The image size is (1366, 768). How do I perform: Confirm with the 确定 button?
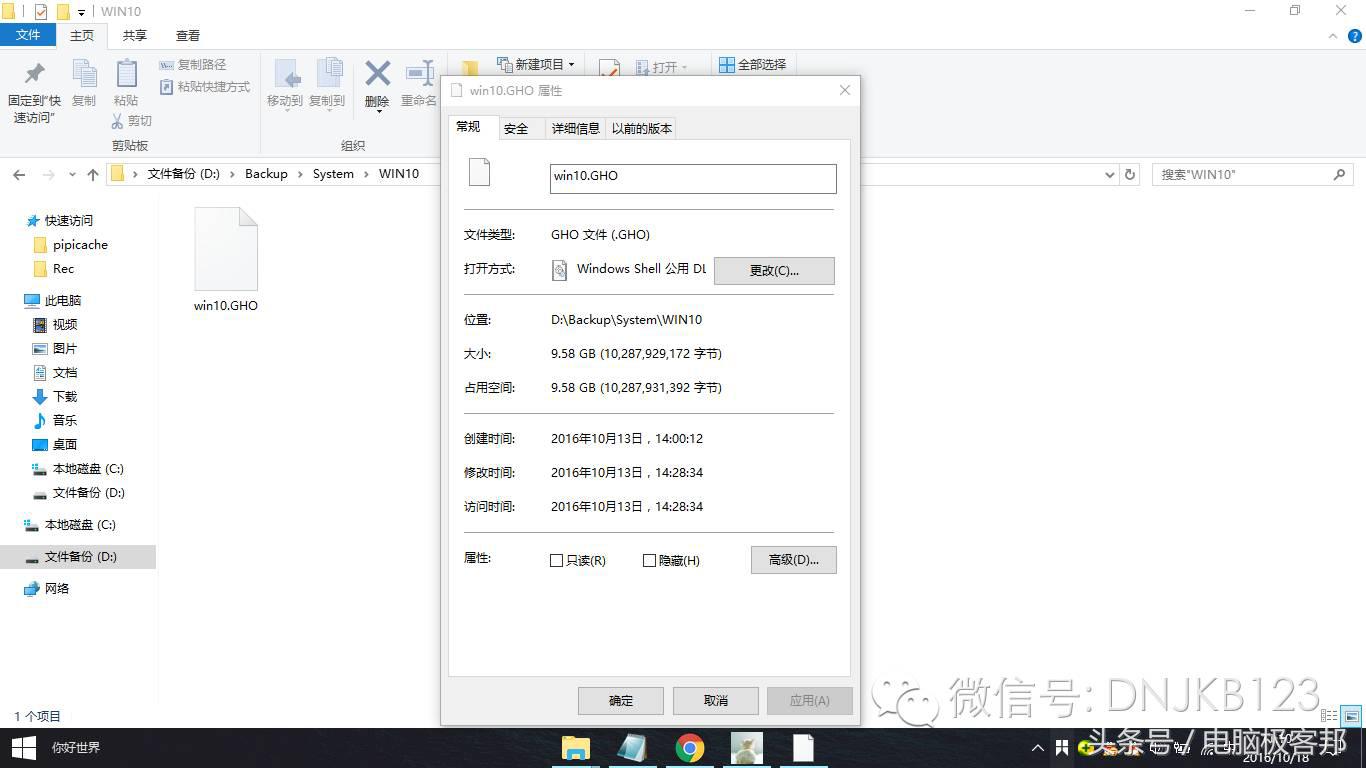620,700
